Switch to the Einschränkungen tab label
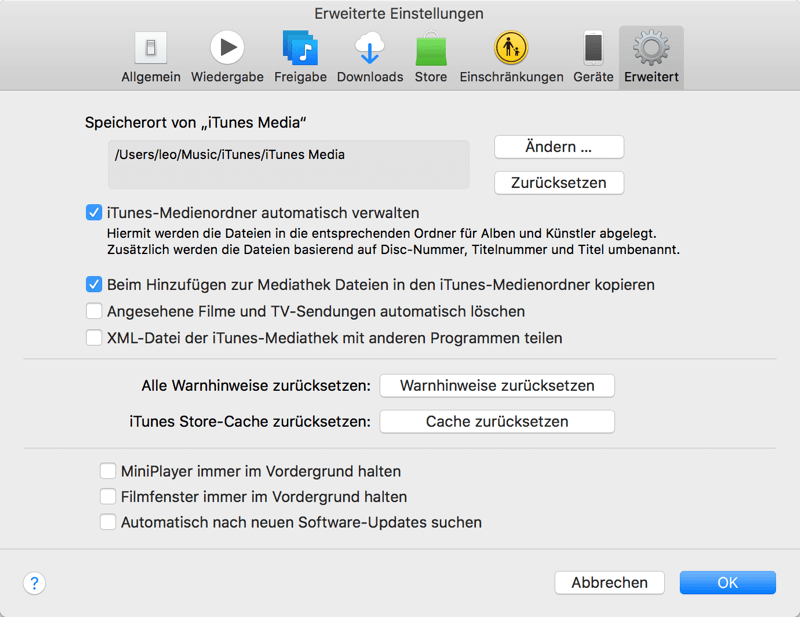The image size is (800, 617). click(x=512, y=77)
